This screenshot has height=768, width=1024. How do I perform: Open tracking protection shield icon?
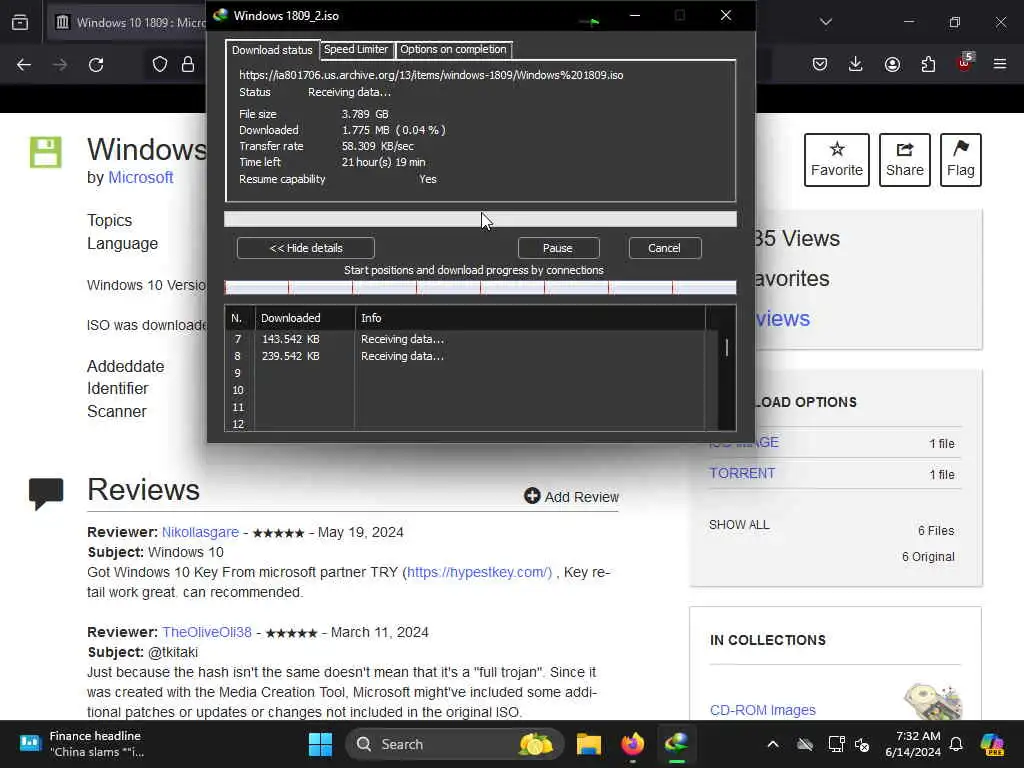[x=160, y=64]
